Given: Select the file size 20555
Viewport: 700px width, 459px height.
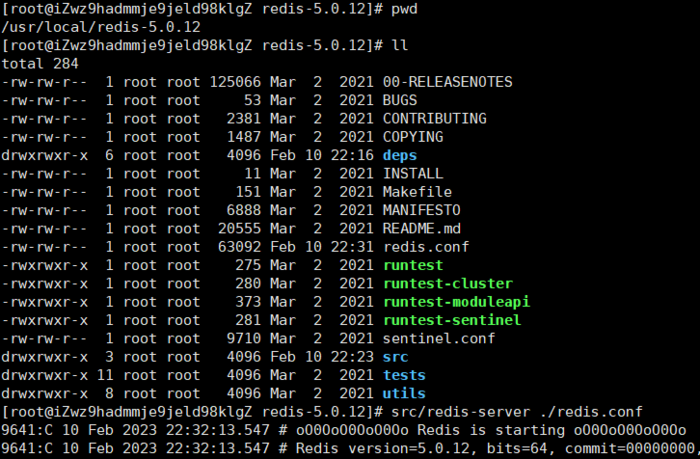Looking at the screenshot, I should [239, 229].
